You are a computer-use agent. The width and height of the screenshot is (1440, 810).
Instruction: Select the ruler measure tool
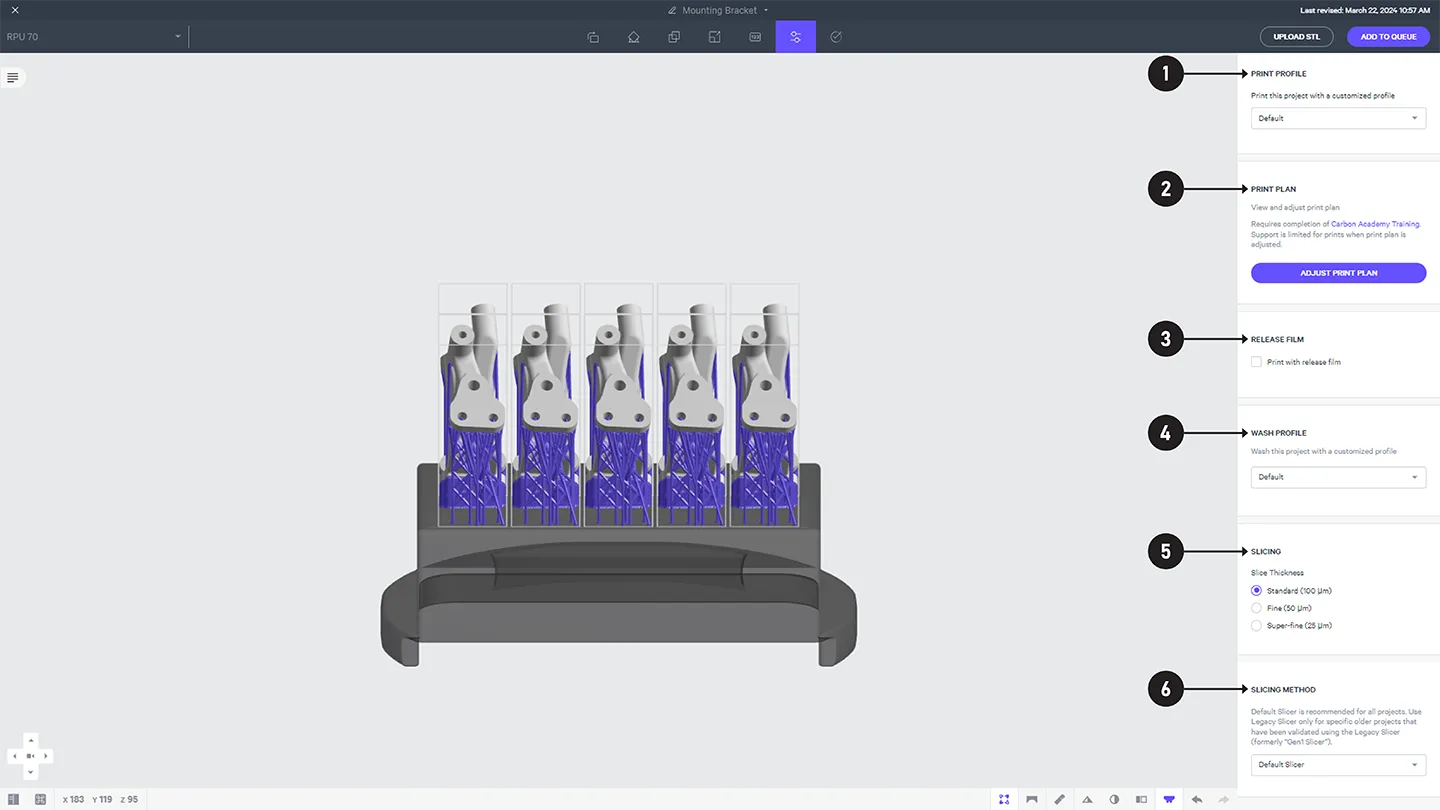1060,799
